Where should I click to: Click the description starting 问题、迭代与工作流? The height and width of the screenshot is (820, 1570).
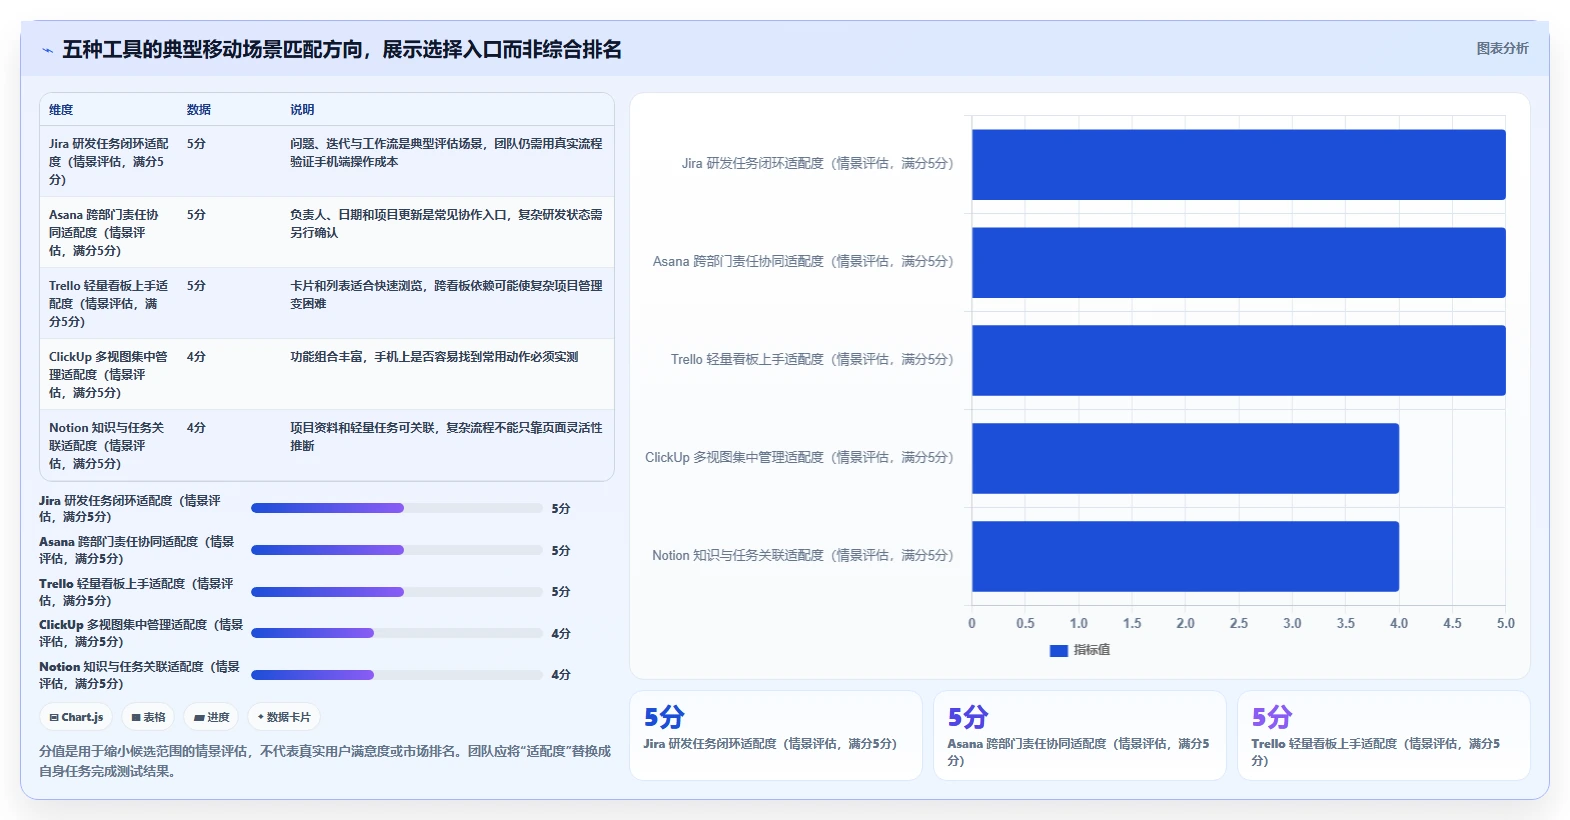[x=446, y=153]
